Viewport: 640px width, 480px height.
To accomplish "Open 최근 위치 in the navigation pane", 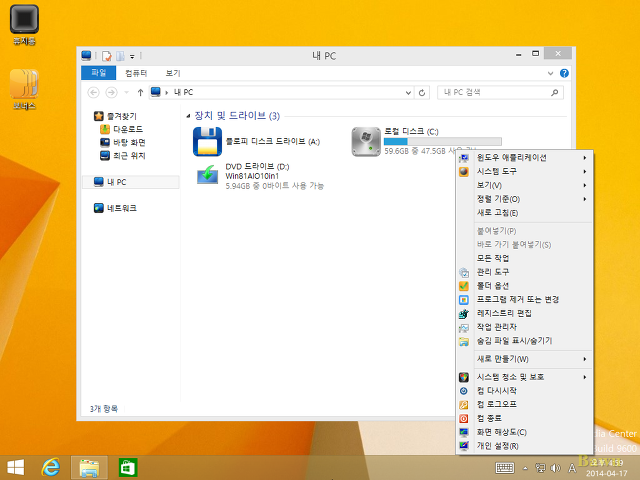I will (x=123, y=156).
